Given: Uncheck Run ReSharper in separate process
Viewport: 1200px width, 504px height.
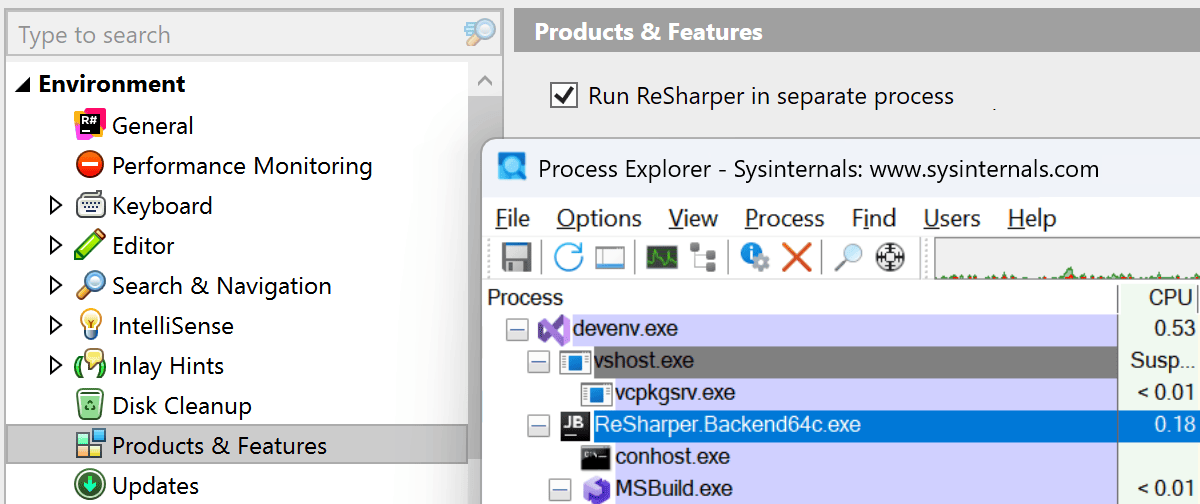Looking at the screenshot, I should click(565, 96).
